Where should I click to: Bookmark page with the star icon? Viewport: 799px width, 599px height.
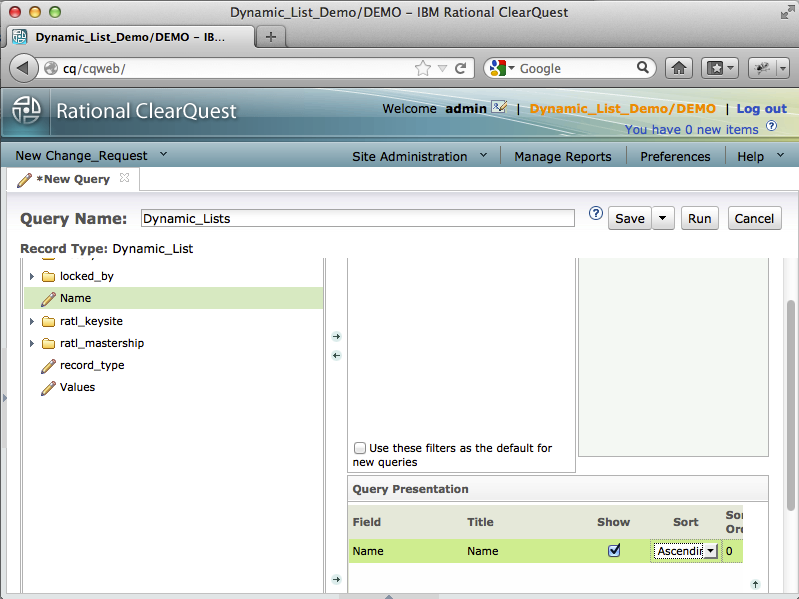pos(423,68)
